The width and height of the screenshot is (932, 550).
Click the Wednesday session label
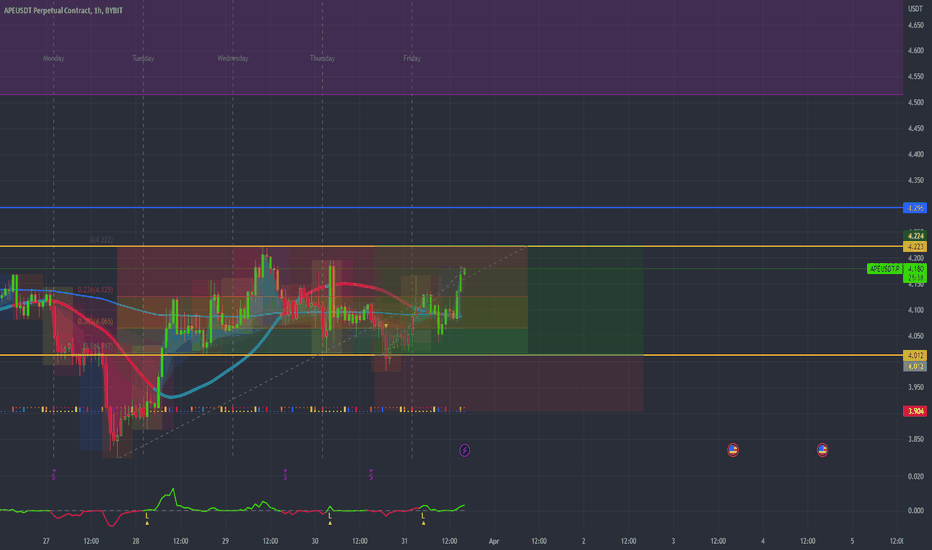[233, 58]
